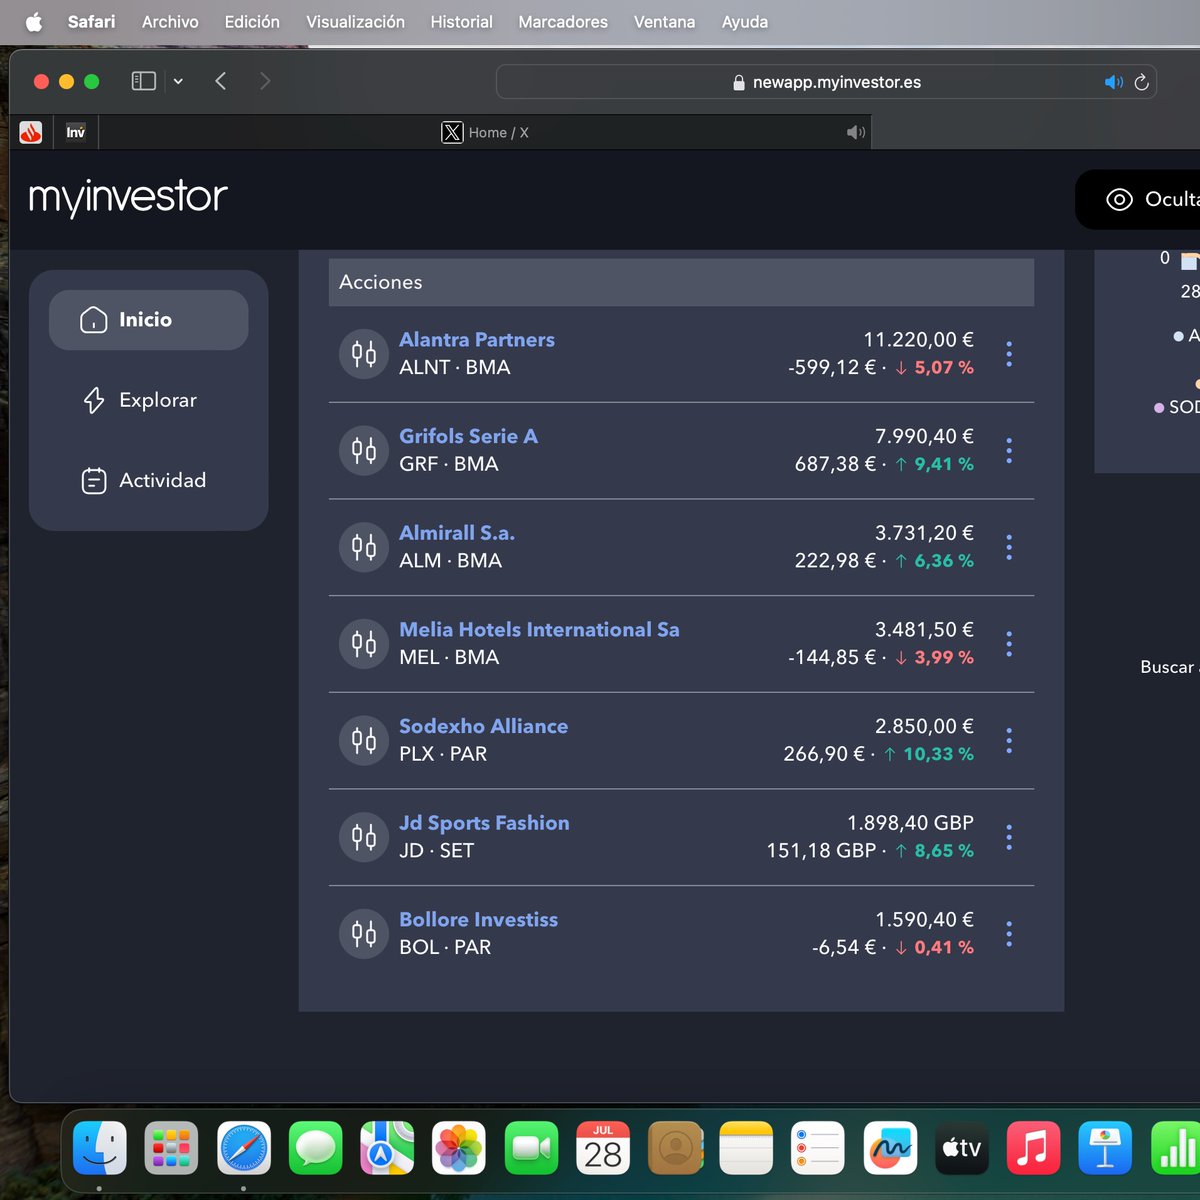Viewport: 1200px width, 1200px height.
Task: Open the Archivo menu
Action: point(170,22)
